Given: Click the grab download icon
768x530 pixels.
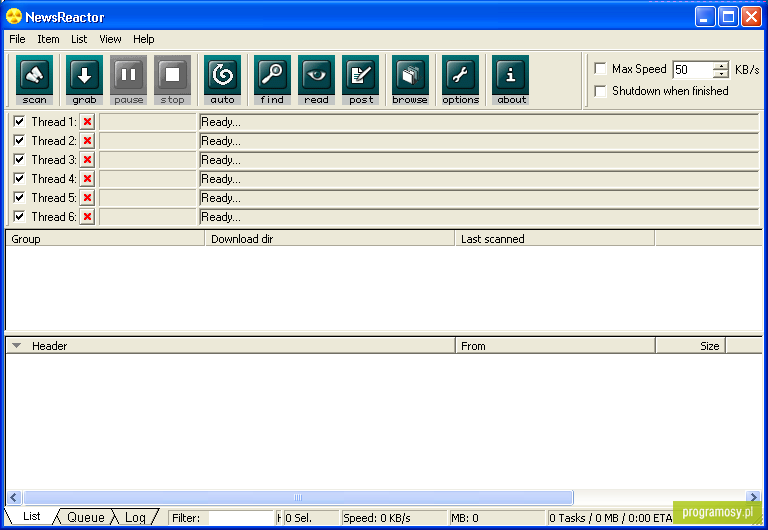Looking at the screenshot, I should click(84, 80).
